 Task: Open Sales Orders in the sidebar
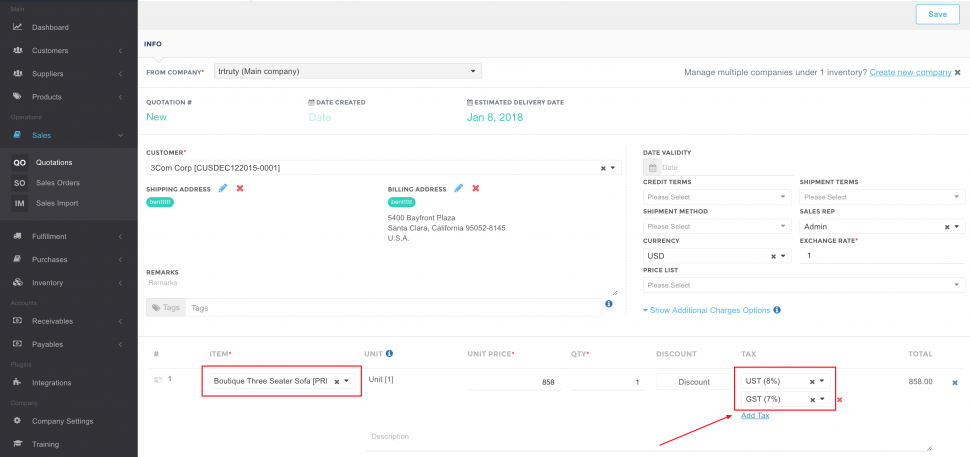(58, 183)
